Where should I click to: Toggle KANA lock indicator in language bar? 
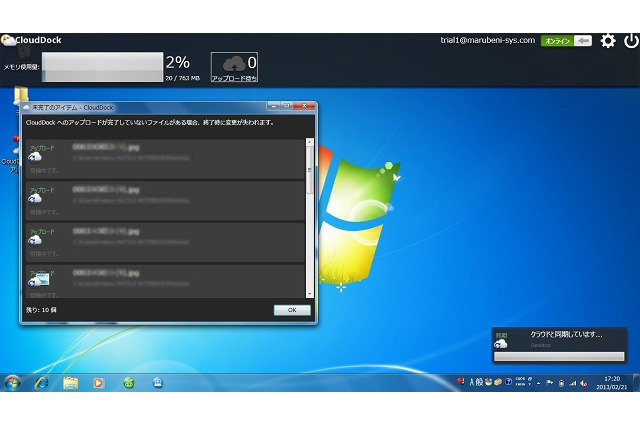coord(520,384)
